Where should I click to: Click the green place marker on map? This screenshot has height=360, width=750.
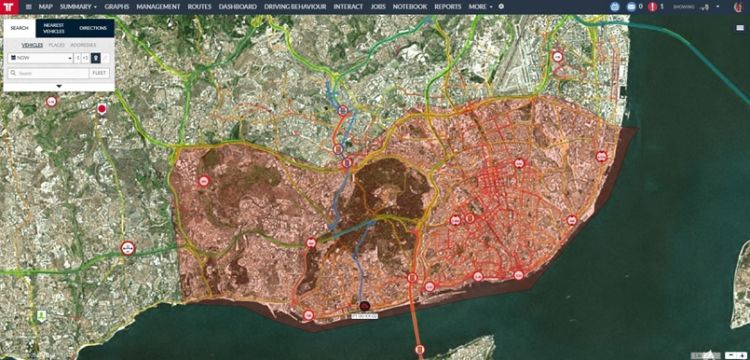42,316
